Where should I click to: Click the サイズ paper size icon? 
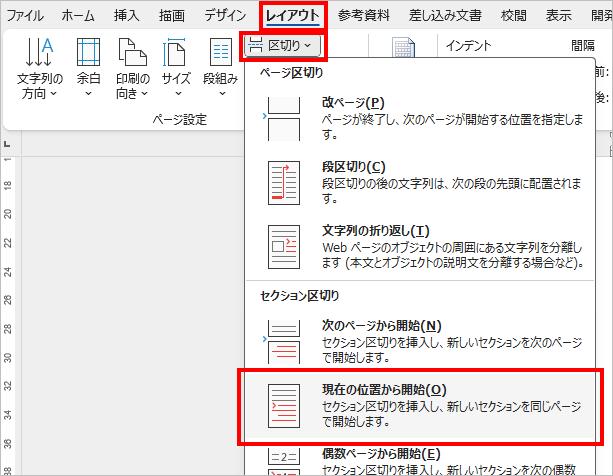[x=174, y=52]
